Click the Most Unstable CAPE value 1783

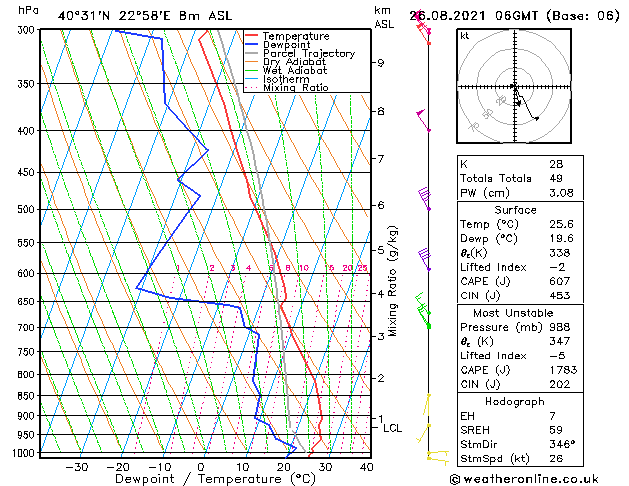(563, 370)
